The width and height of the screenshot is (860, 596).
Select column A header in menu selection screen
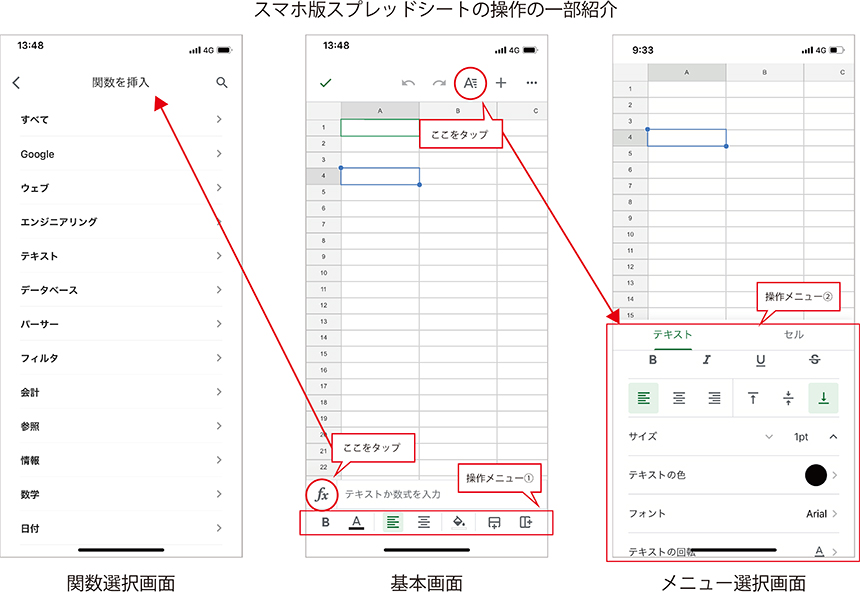686,72
